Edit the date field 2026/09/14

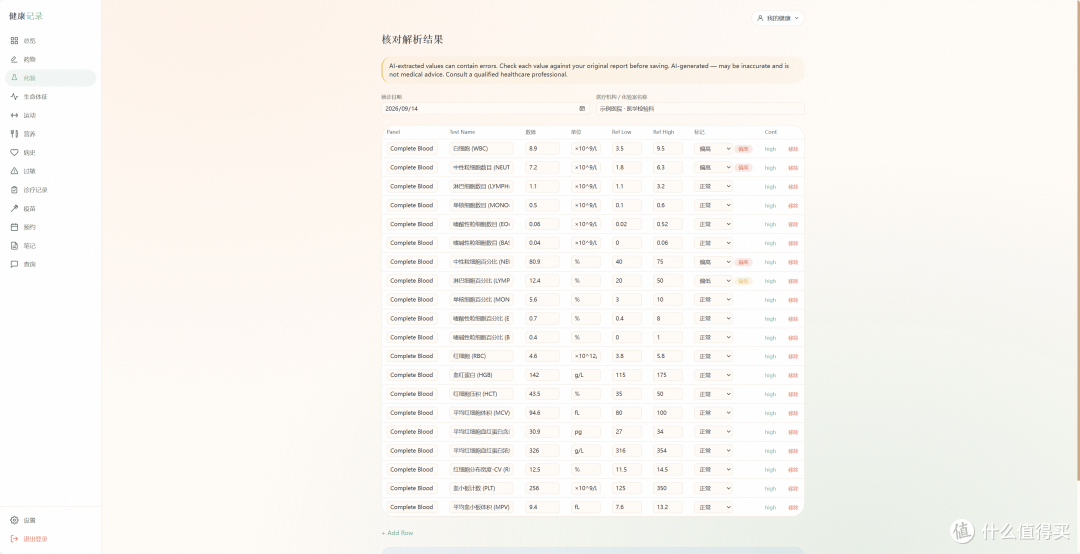[x=486, y=109]
